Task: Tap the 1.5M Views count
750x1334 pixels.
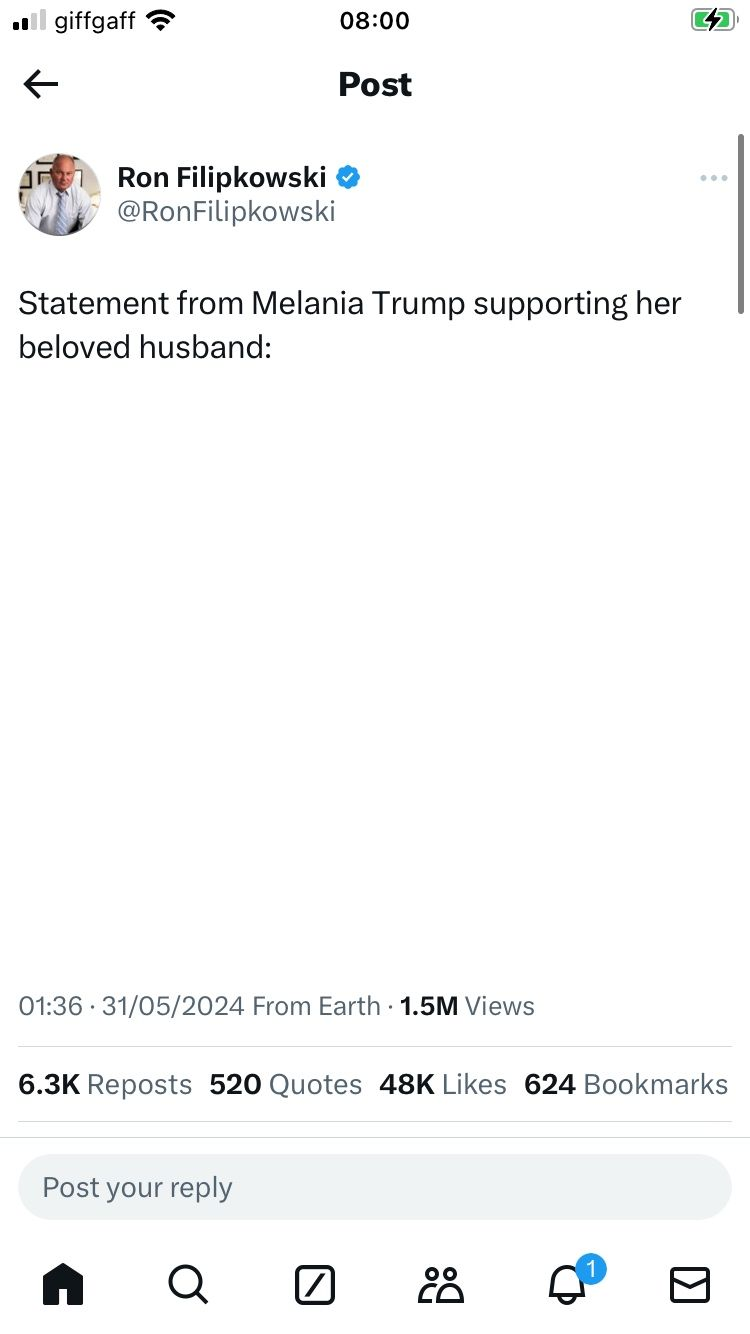Action: click(467, 1006)
